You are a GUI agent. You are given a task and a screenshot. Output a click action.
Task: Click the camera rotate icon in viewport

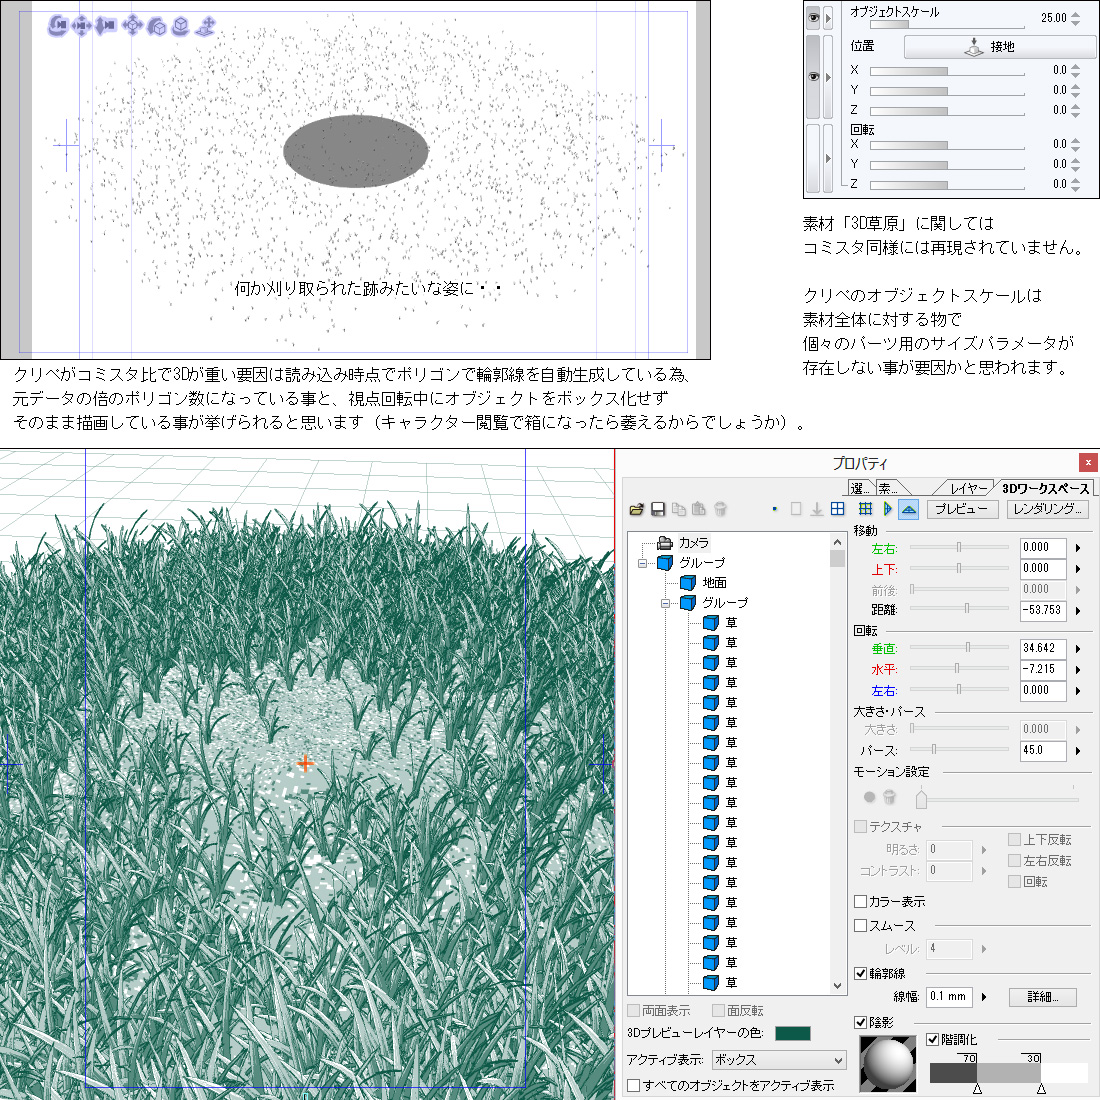coord(58,25)
